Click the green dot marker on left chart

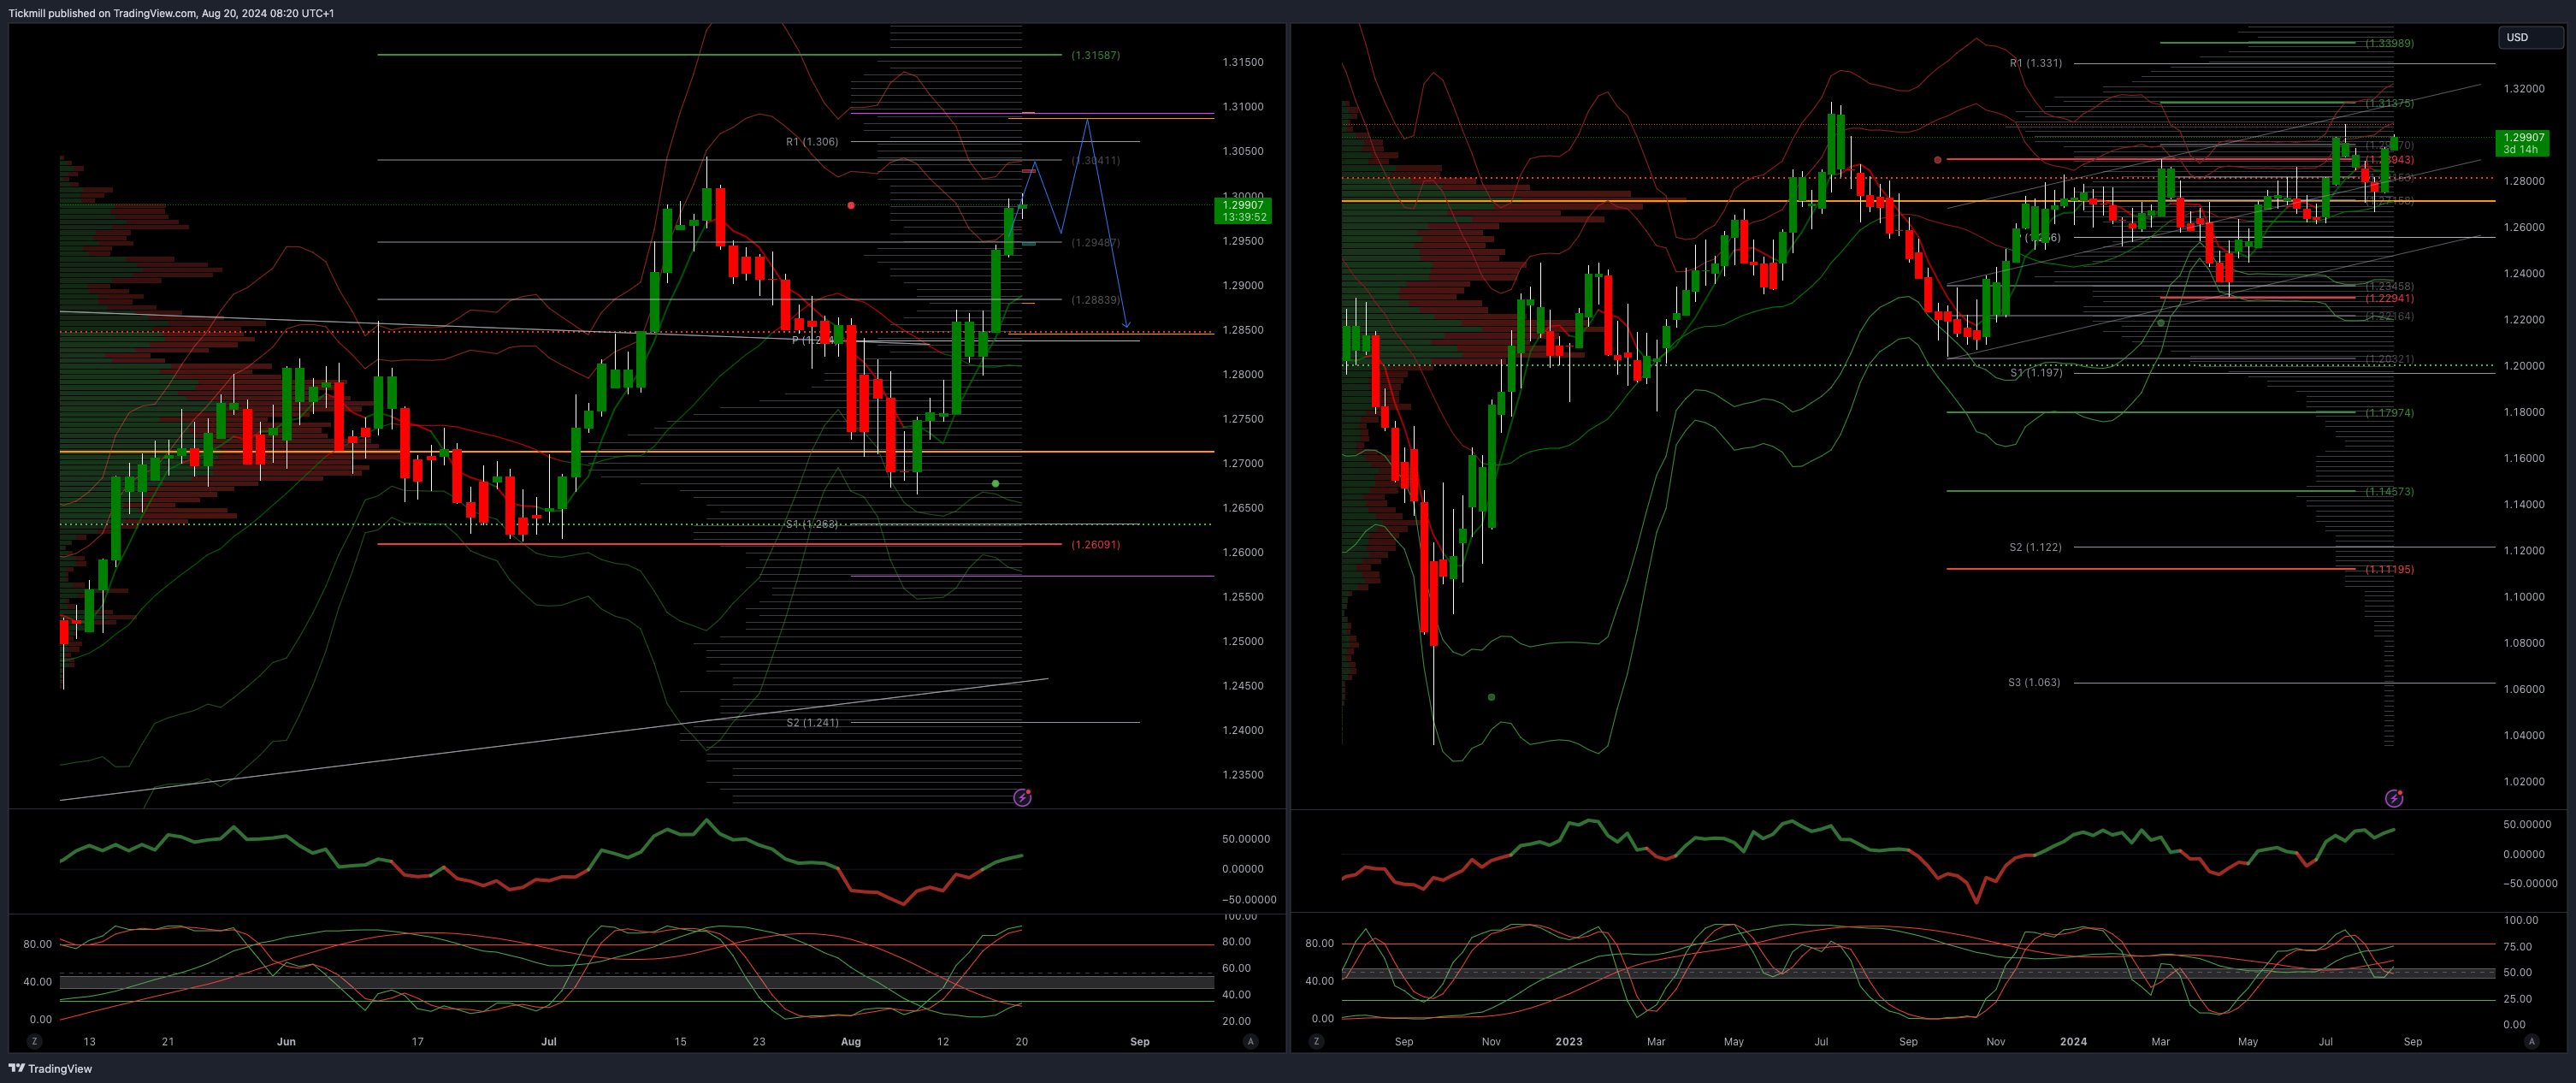(x=995, y=484)
